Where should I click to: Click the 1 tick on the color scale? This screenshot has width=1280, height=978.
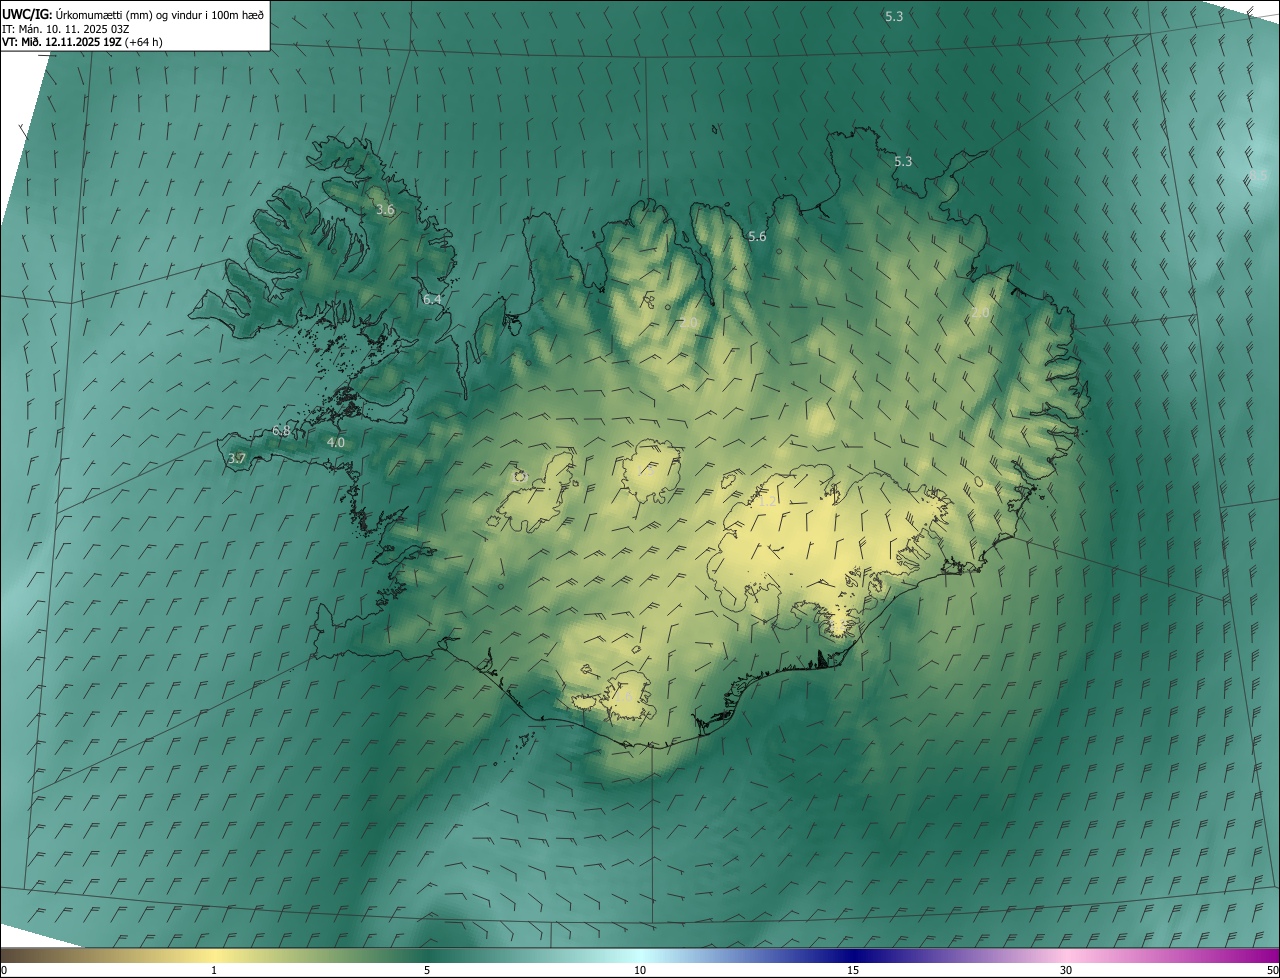coord(214,970)
